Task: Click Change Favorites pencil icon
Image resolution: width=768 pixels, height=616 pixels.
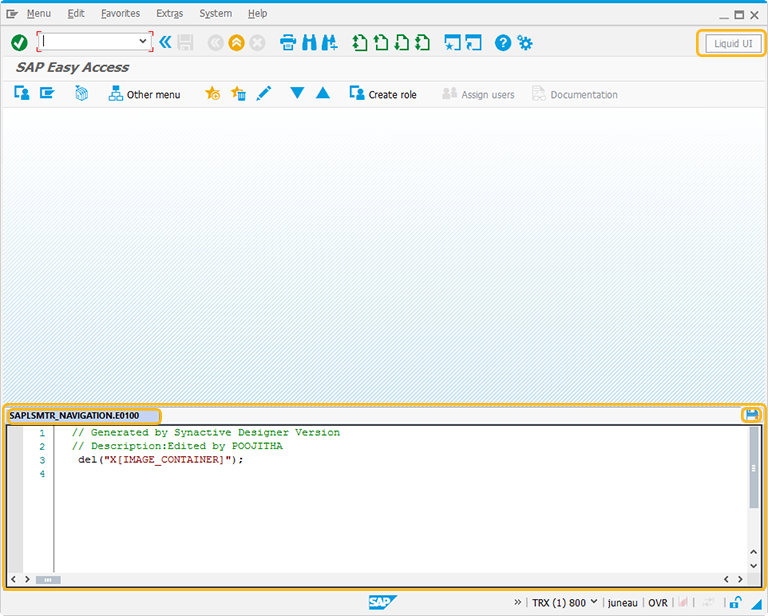Action: click(264, 93)
